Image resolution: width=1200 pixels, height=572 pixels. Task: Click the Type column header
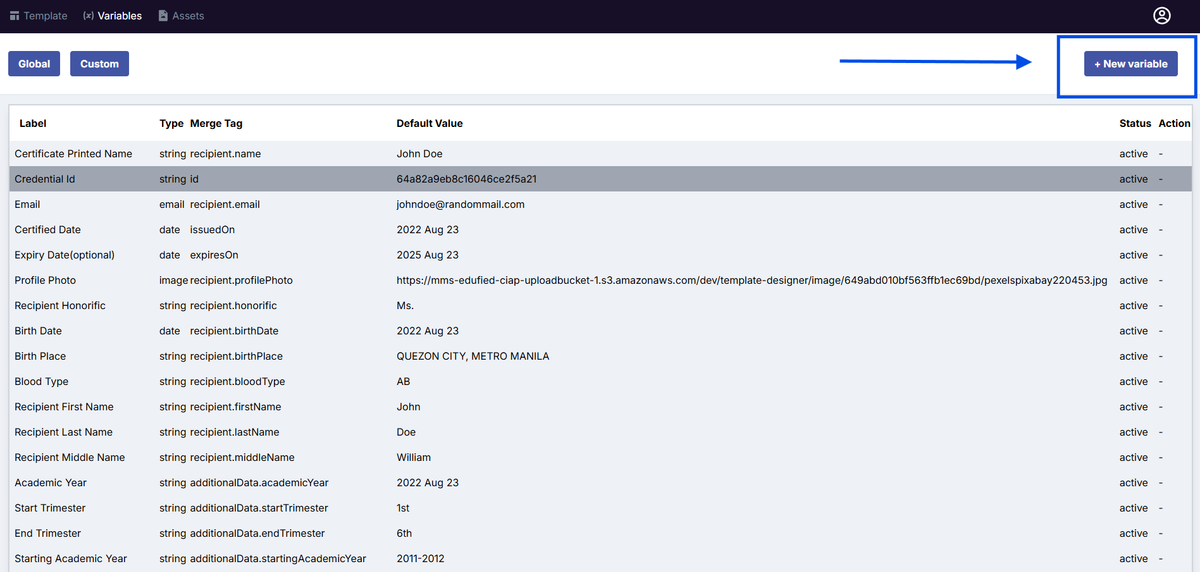[171, 123]
